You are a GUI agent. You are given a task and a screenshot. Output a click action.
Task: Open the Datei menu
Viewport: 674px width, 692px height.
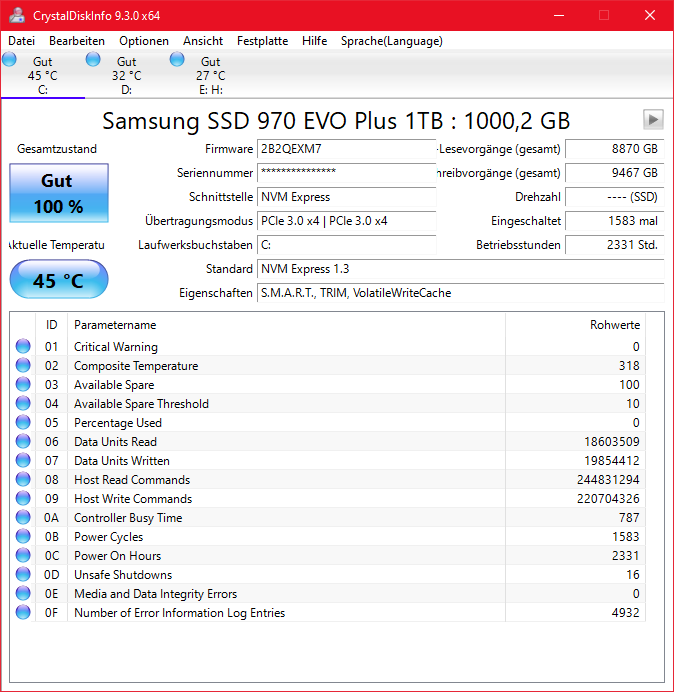click(x=21, y=41)
